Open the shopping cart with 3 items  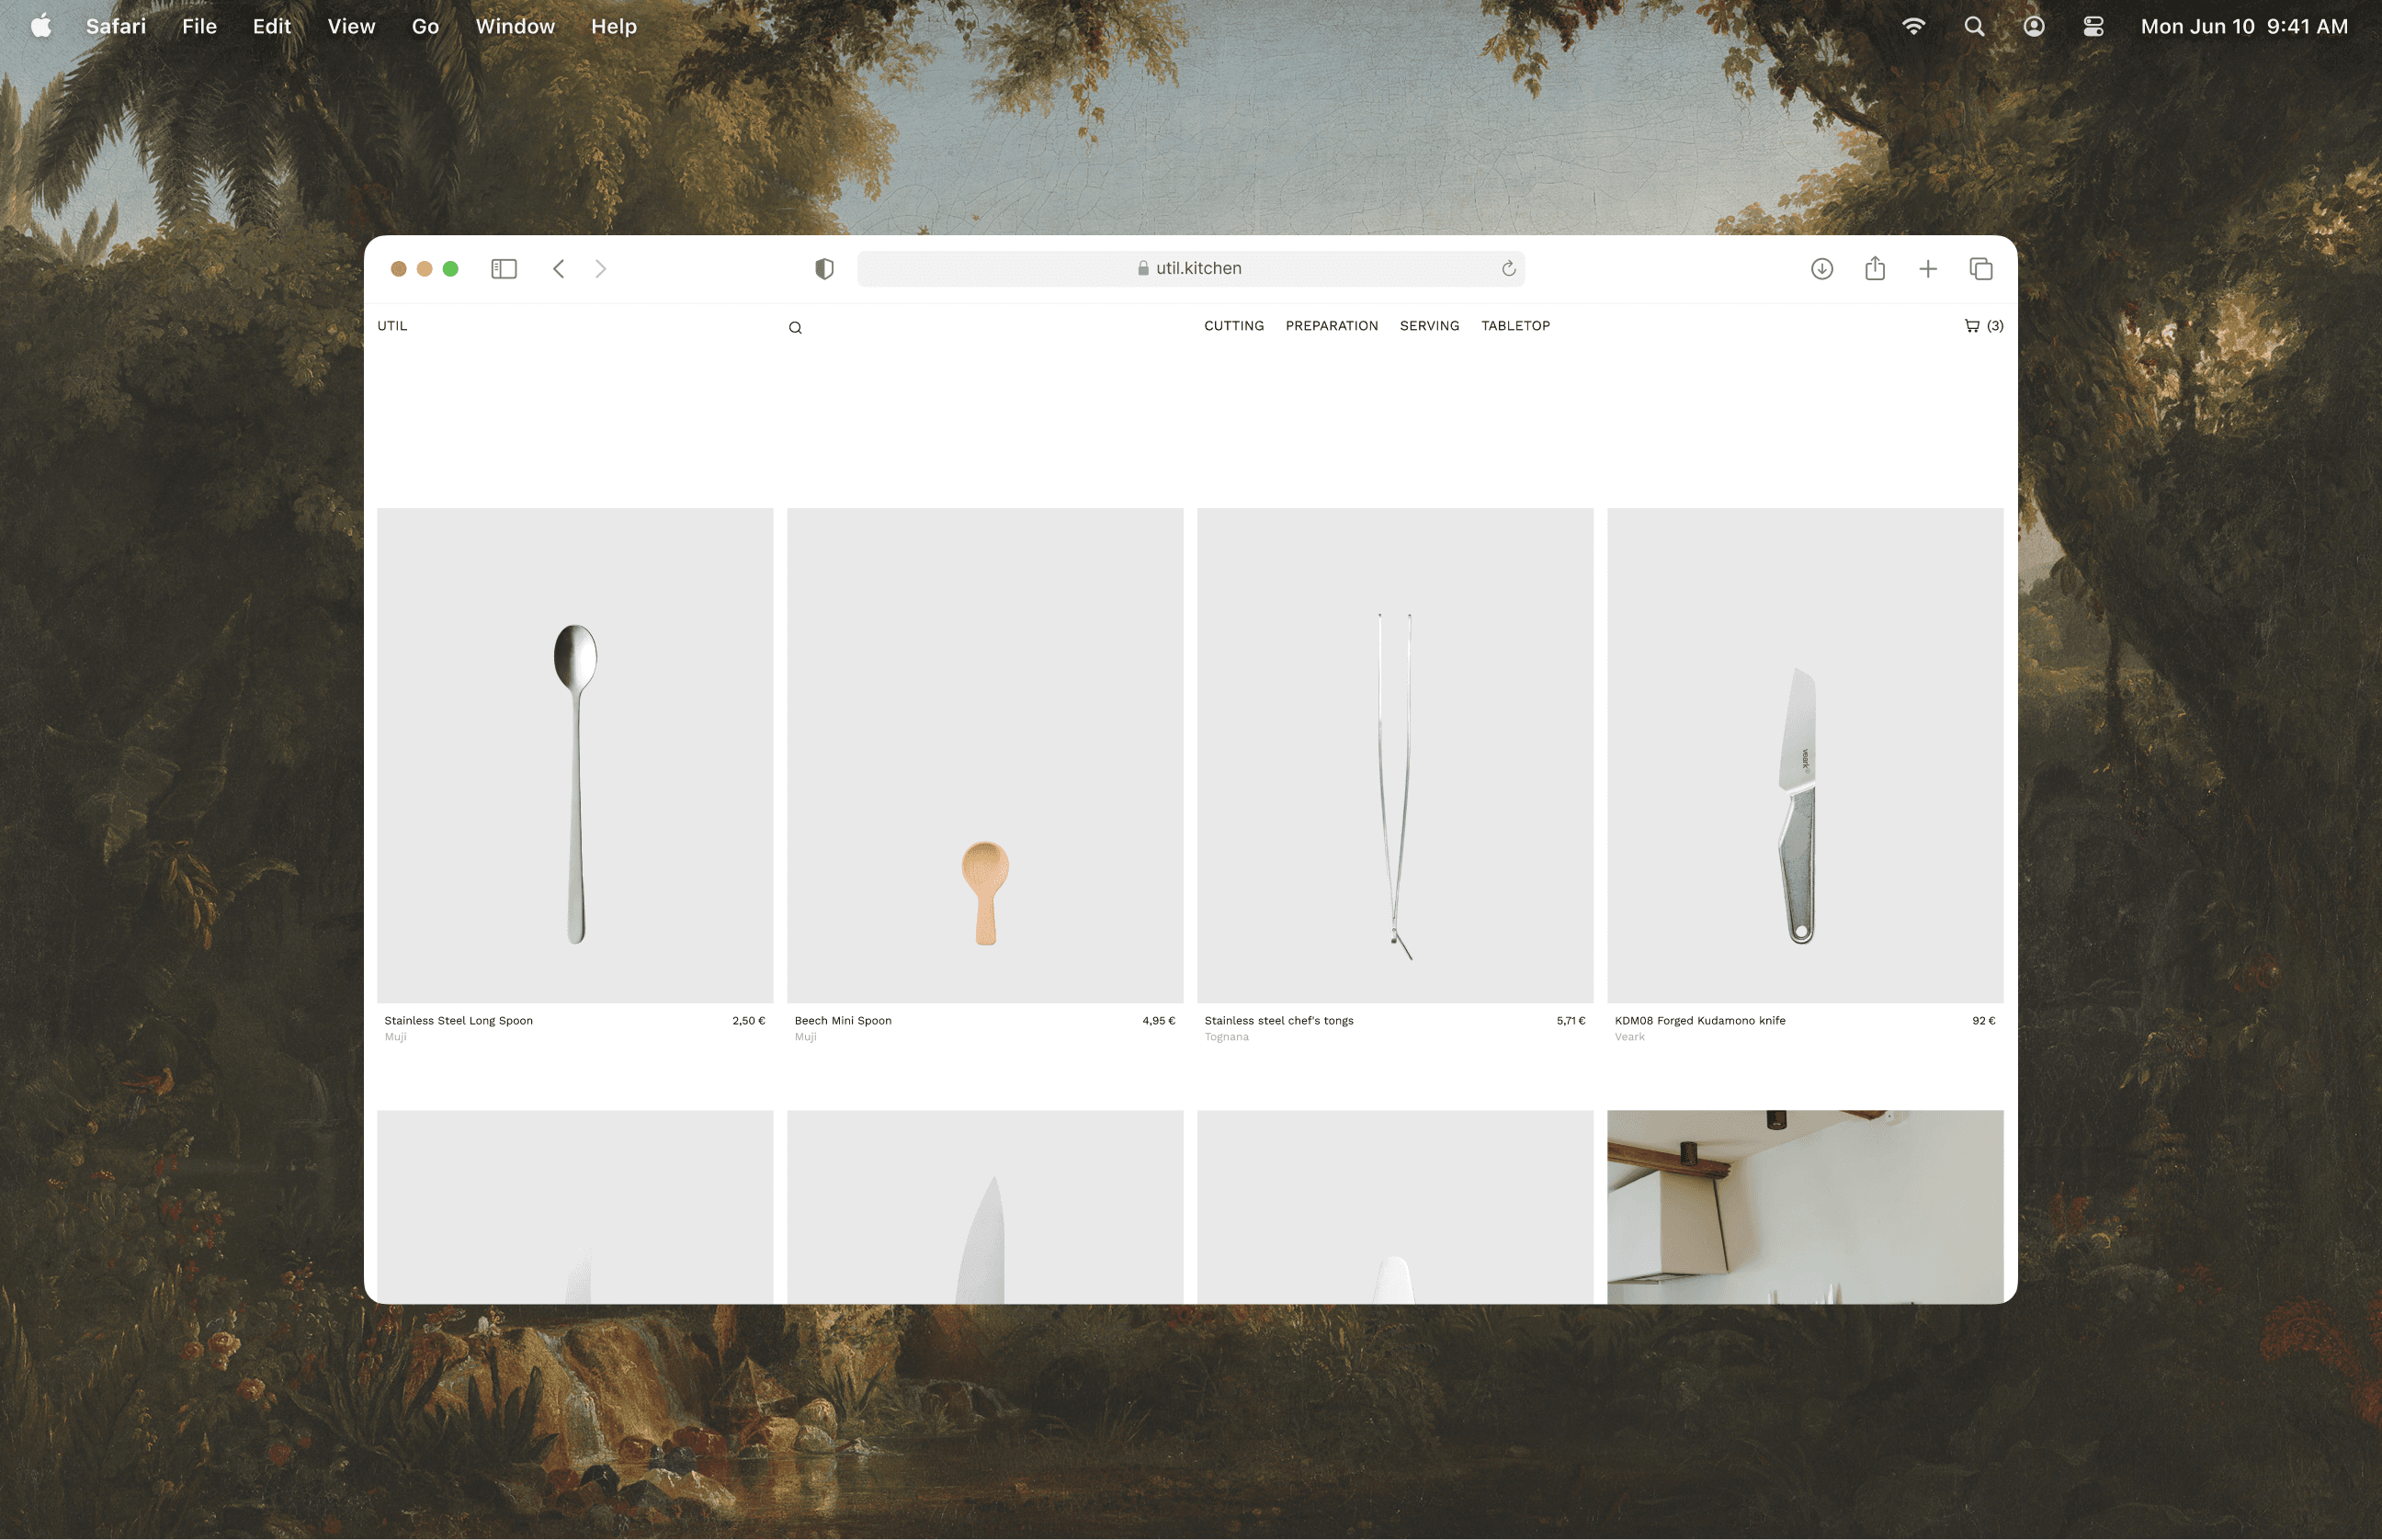pos(1983,326)
